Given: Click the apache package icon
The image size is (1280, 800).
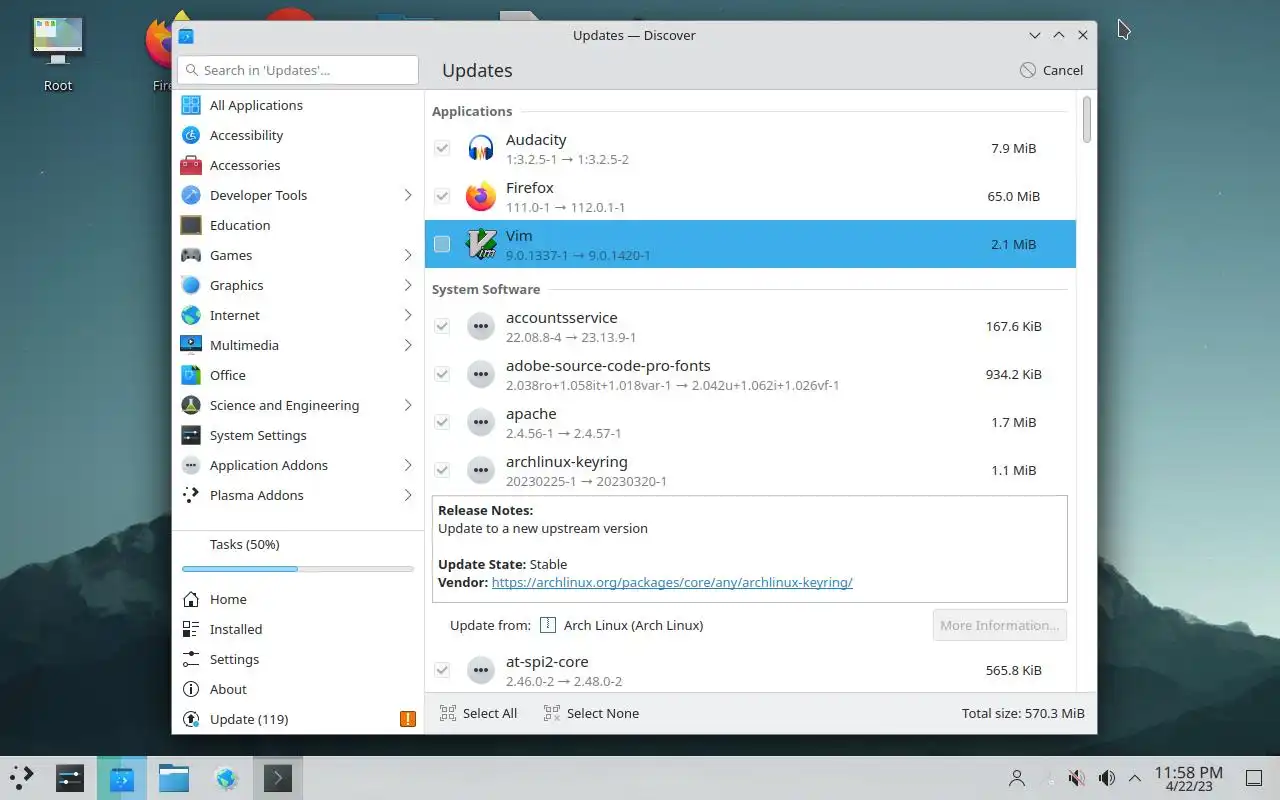Looking at the screenshot, I should [481, 422].
